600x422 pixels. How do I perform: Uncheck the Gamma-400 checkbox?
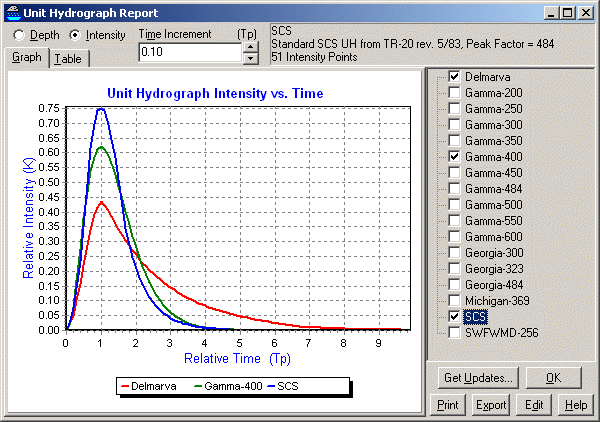(455, 157)
